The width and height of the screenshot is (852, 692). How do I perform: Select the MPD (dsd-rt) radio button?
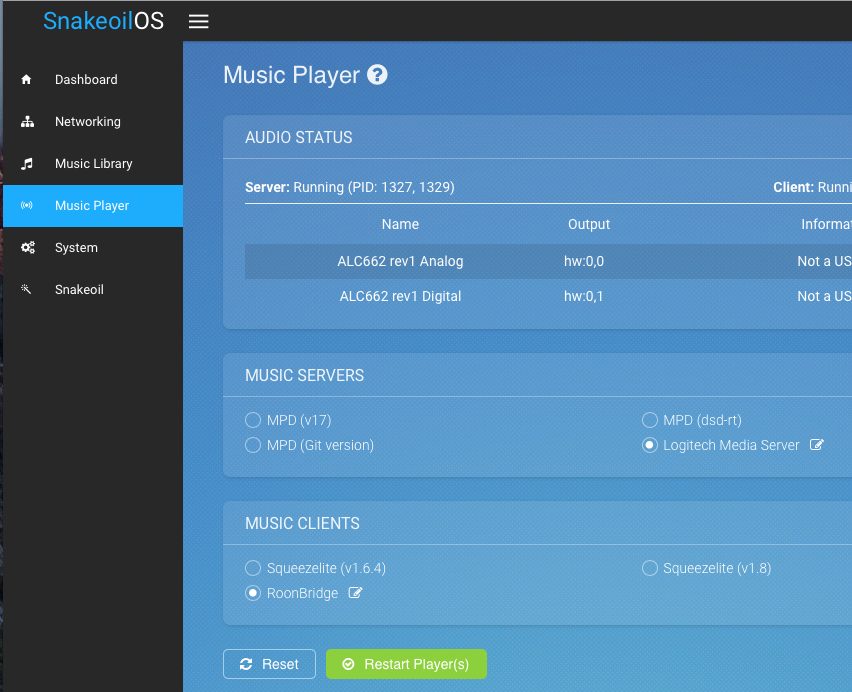click(x=650, y=420)
